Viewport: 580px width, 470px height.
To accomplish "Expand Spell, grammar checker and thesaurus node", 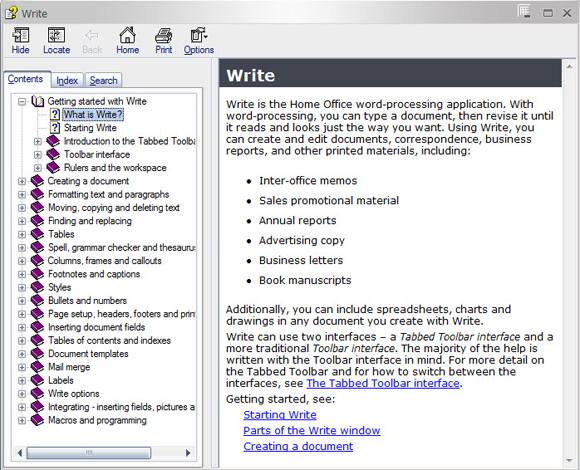I will pyautogui.click(x=22, y=248).
